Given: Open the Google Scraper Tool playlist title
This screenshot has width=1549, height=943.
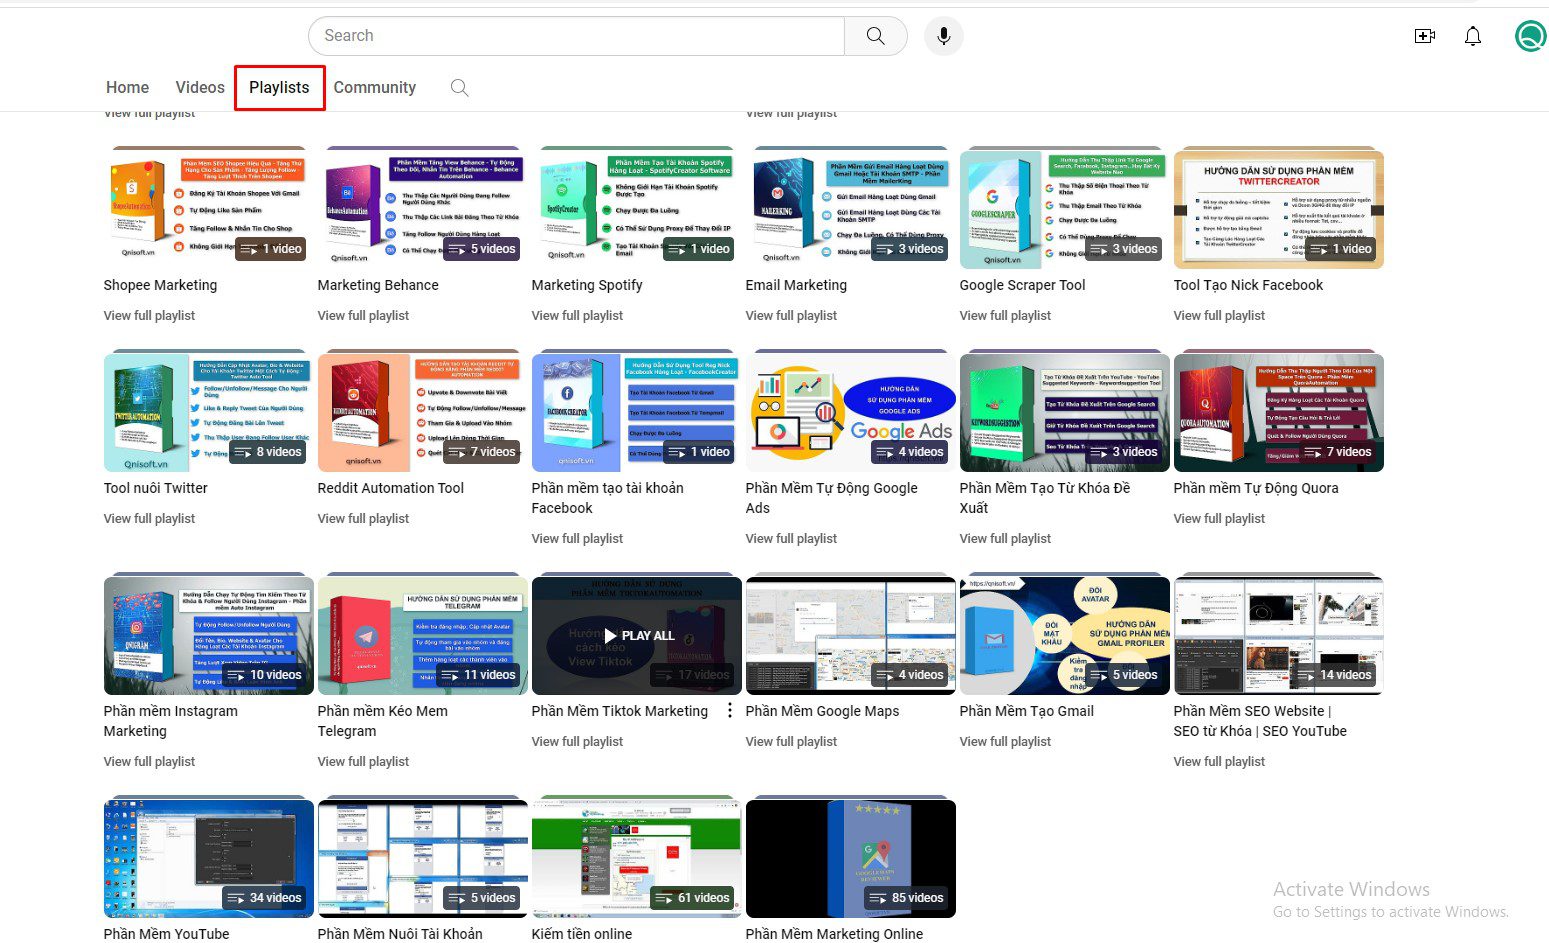Looking at the screenshot, I should tap(1022, 285).
